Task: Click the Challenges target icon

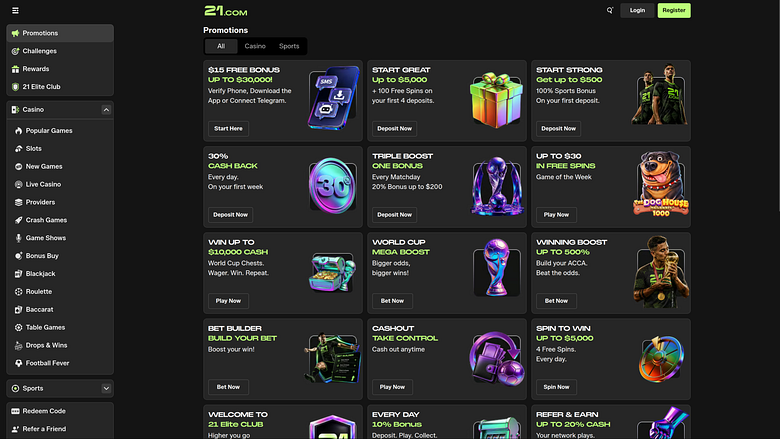Action: pos(15,51)
